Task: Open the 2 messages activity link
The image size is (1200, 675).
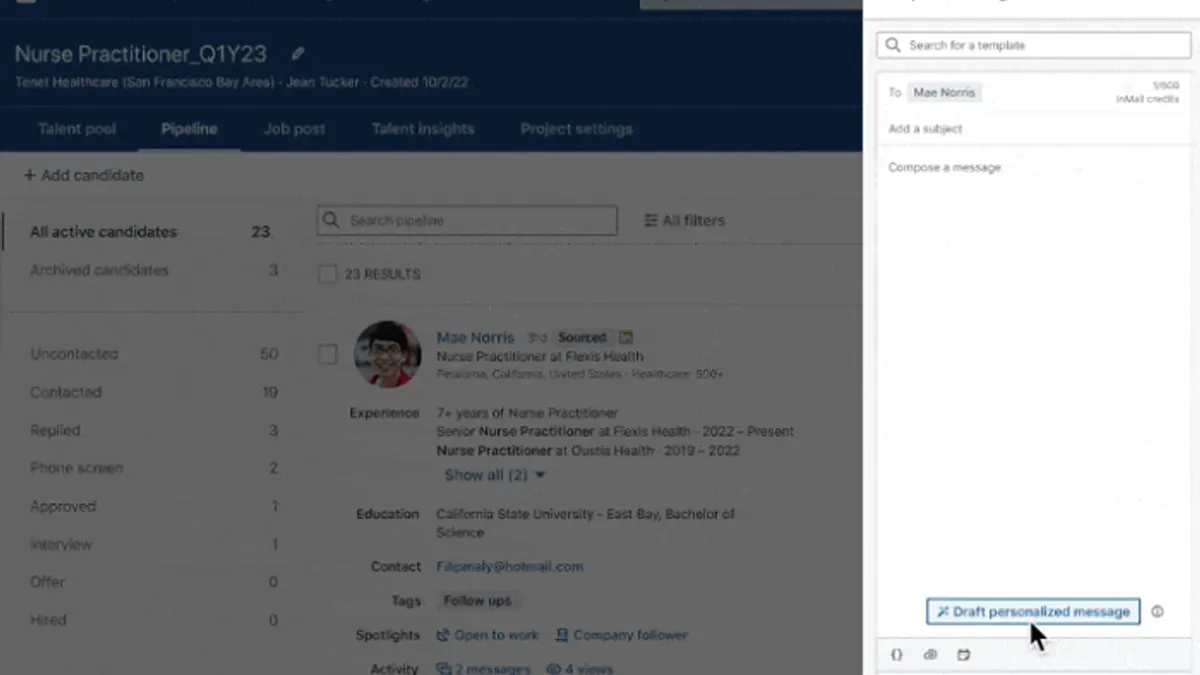Action: 483,669
